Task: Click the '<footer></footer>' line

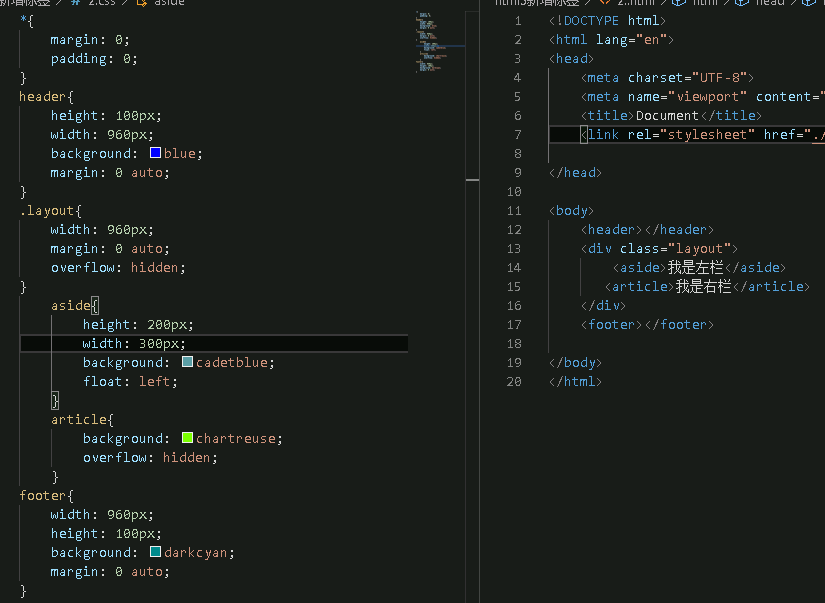Action: 647,325
